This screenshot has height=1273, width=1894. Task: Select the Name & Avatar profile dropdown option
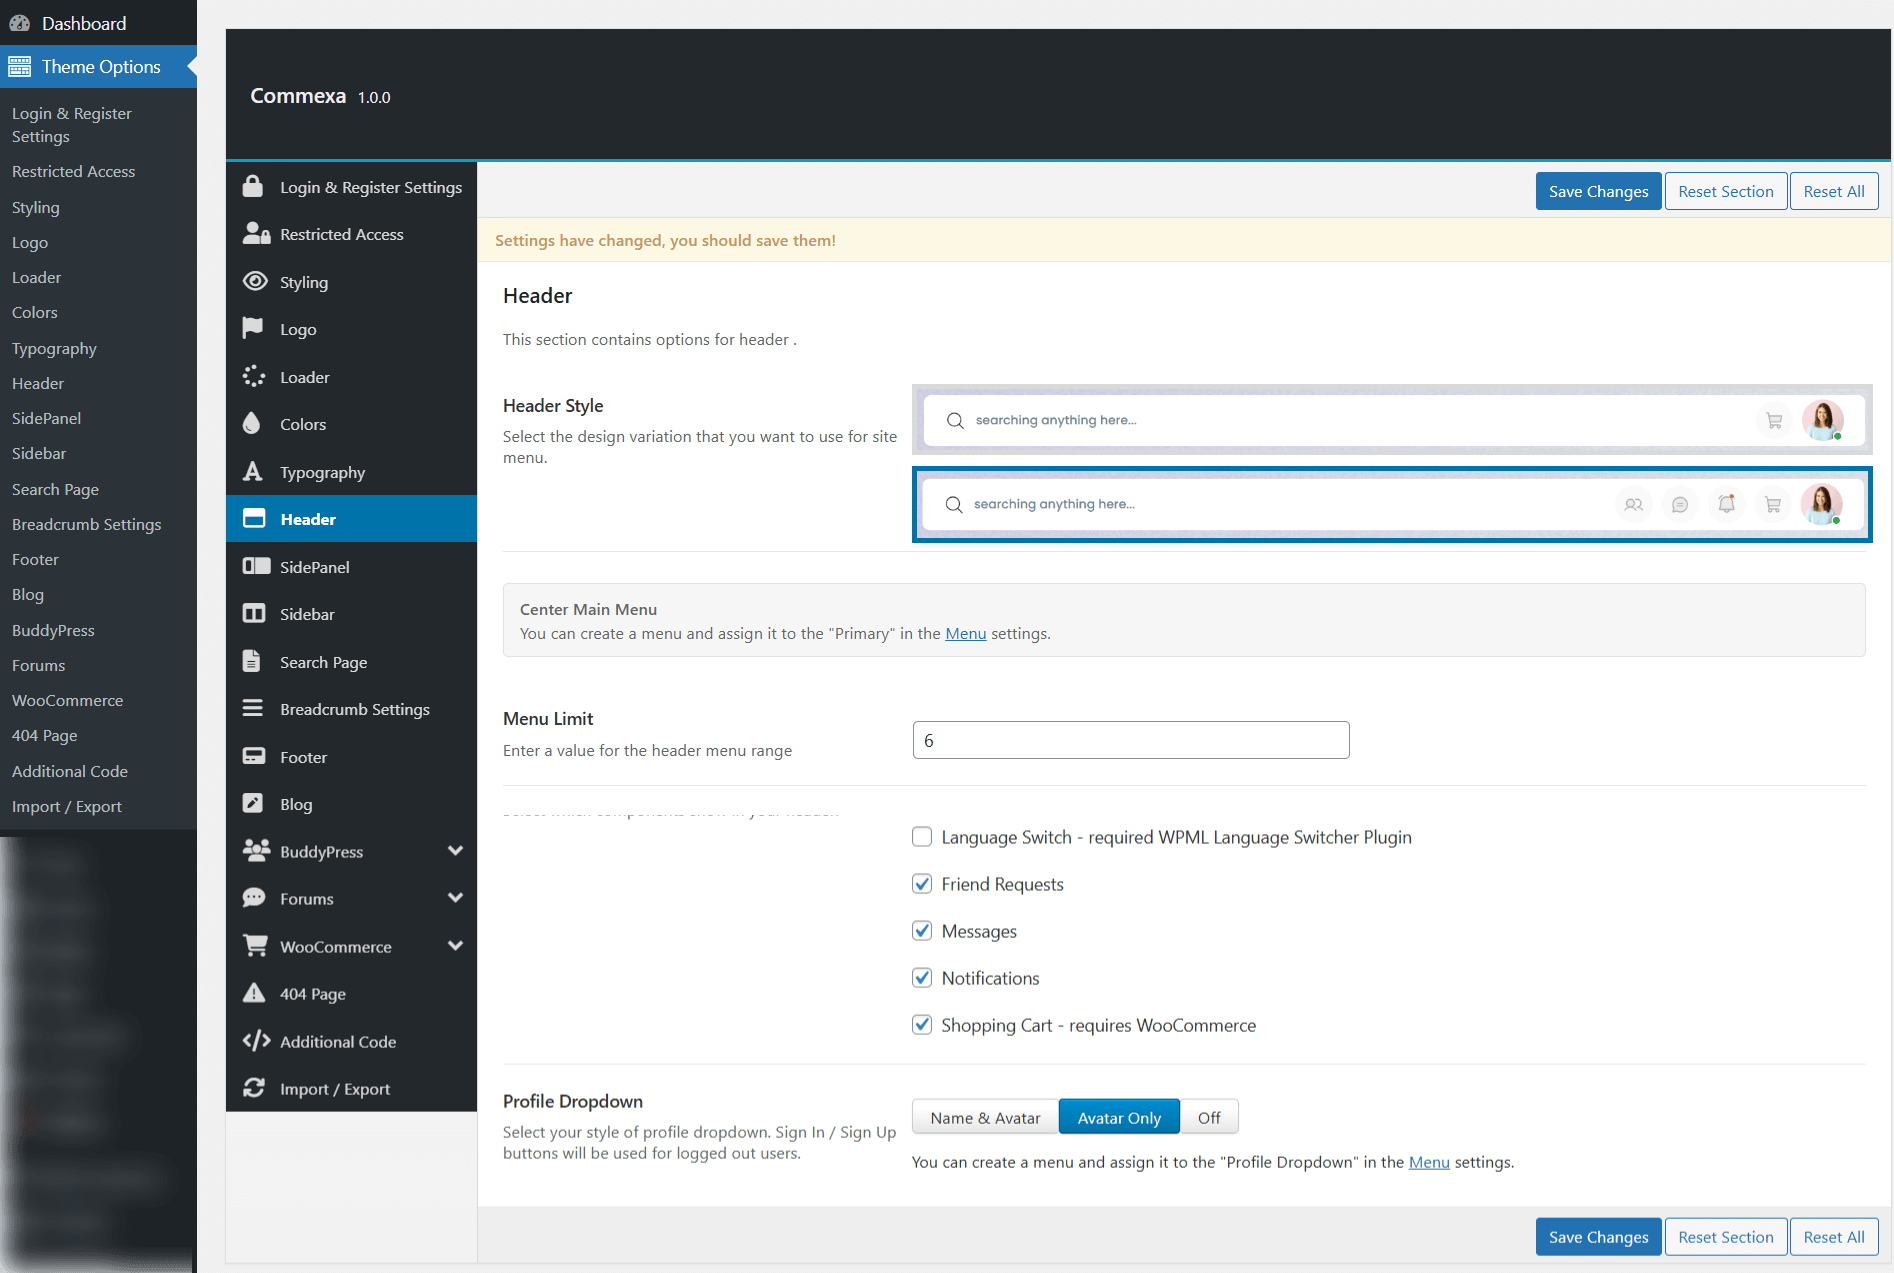[x=984, y=1117]
